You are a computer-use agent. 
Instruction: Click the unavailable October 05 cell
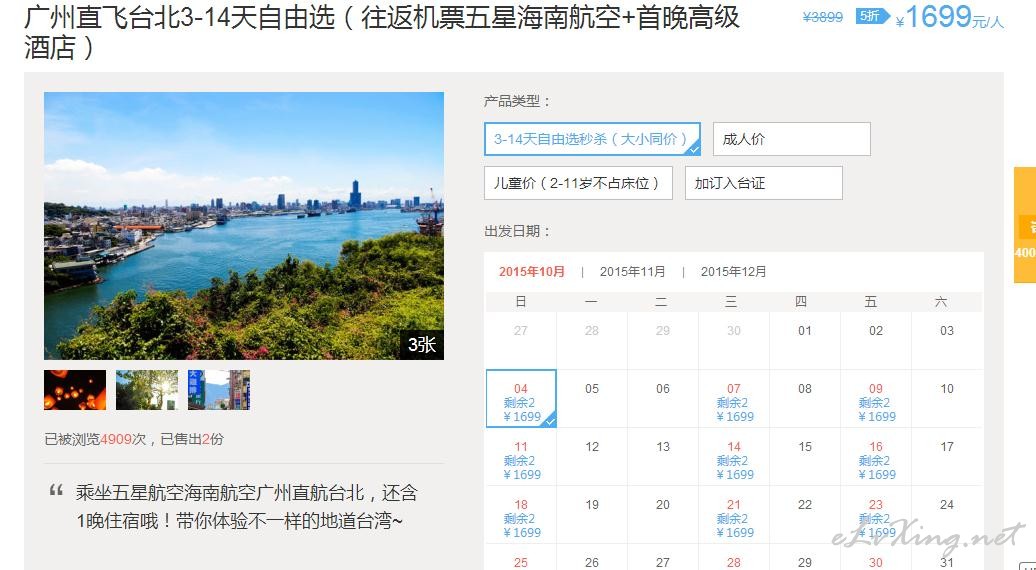point(592,398)
